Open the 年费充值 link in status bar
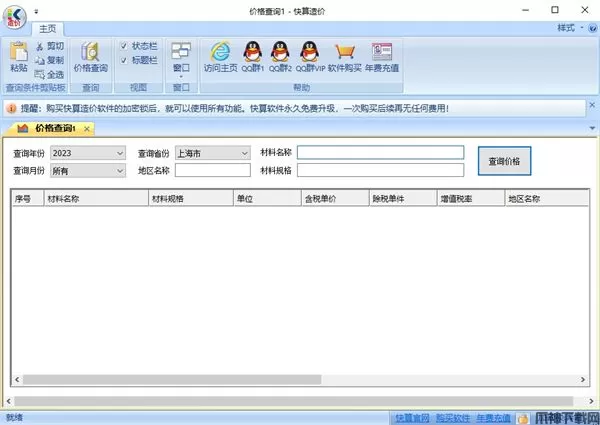 (x=494, y=418)
